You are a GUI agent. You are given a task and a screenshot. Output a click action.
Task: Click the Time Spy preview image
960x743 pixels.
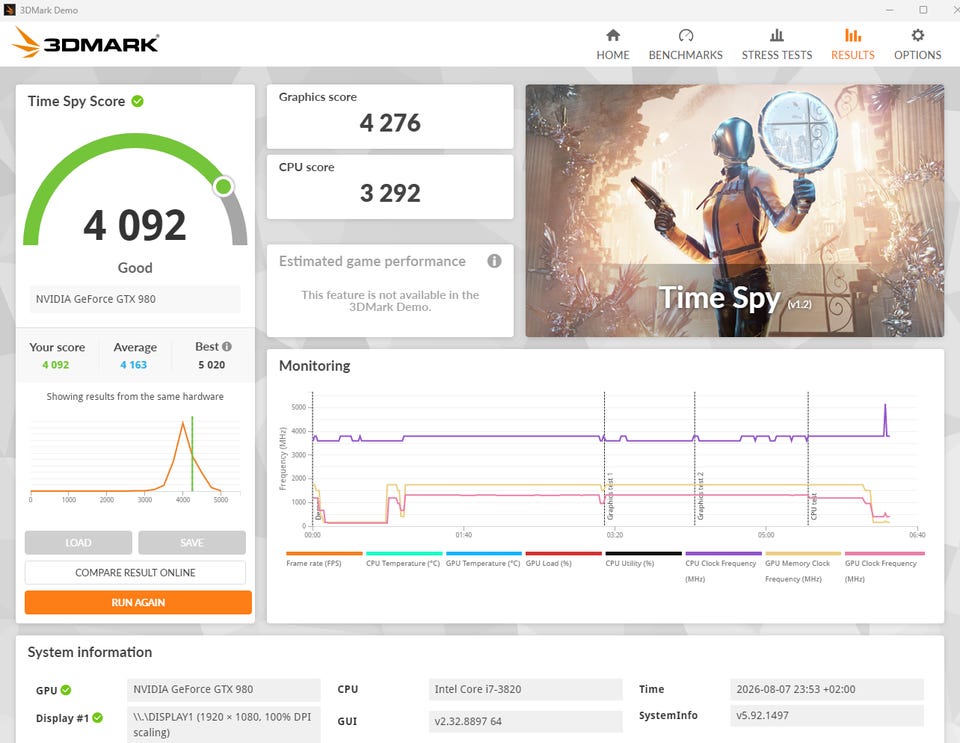[735, 211]
